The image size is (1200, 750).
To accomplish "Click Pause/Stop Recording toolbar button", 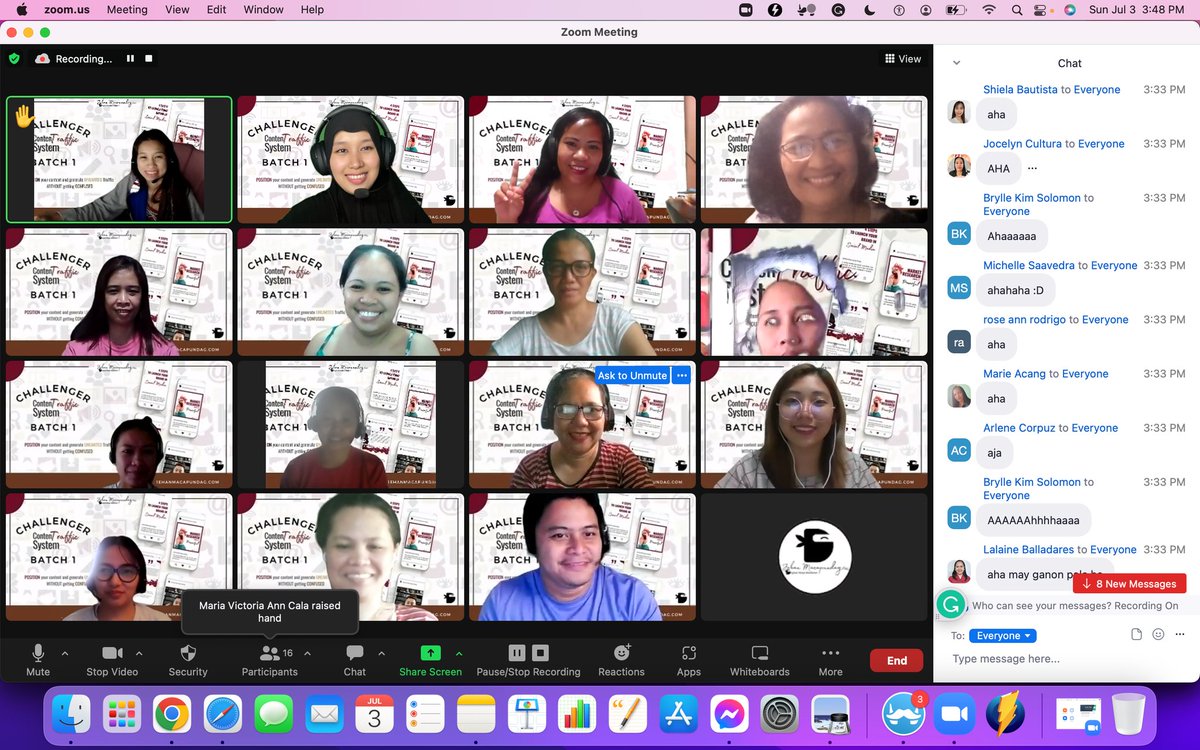I will coord(528,660).
